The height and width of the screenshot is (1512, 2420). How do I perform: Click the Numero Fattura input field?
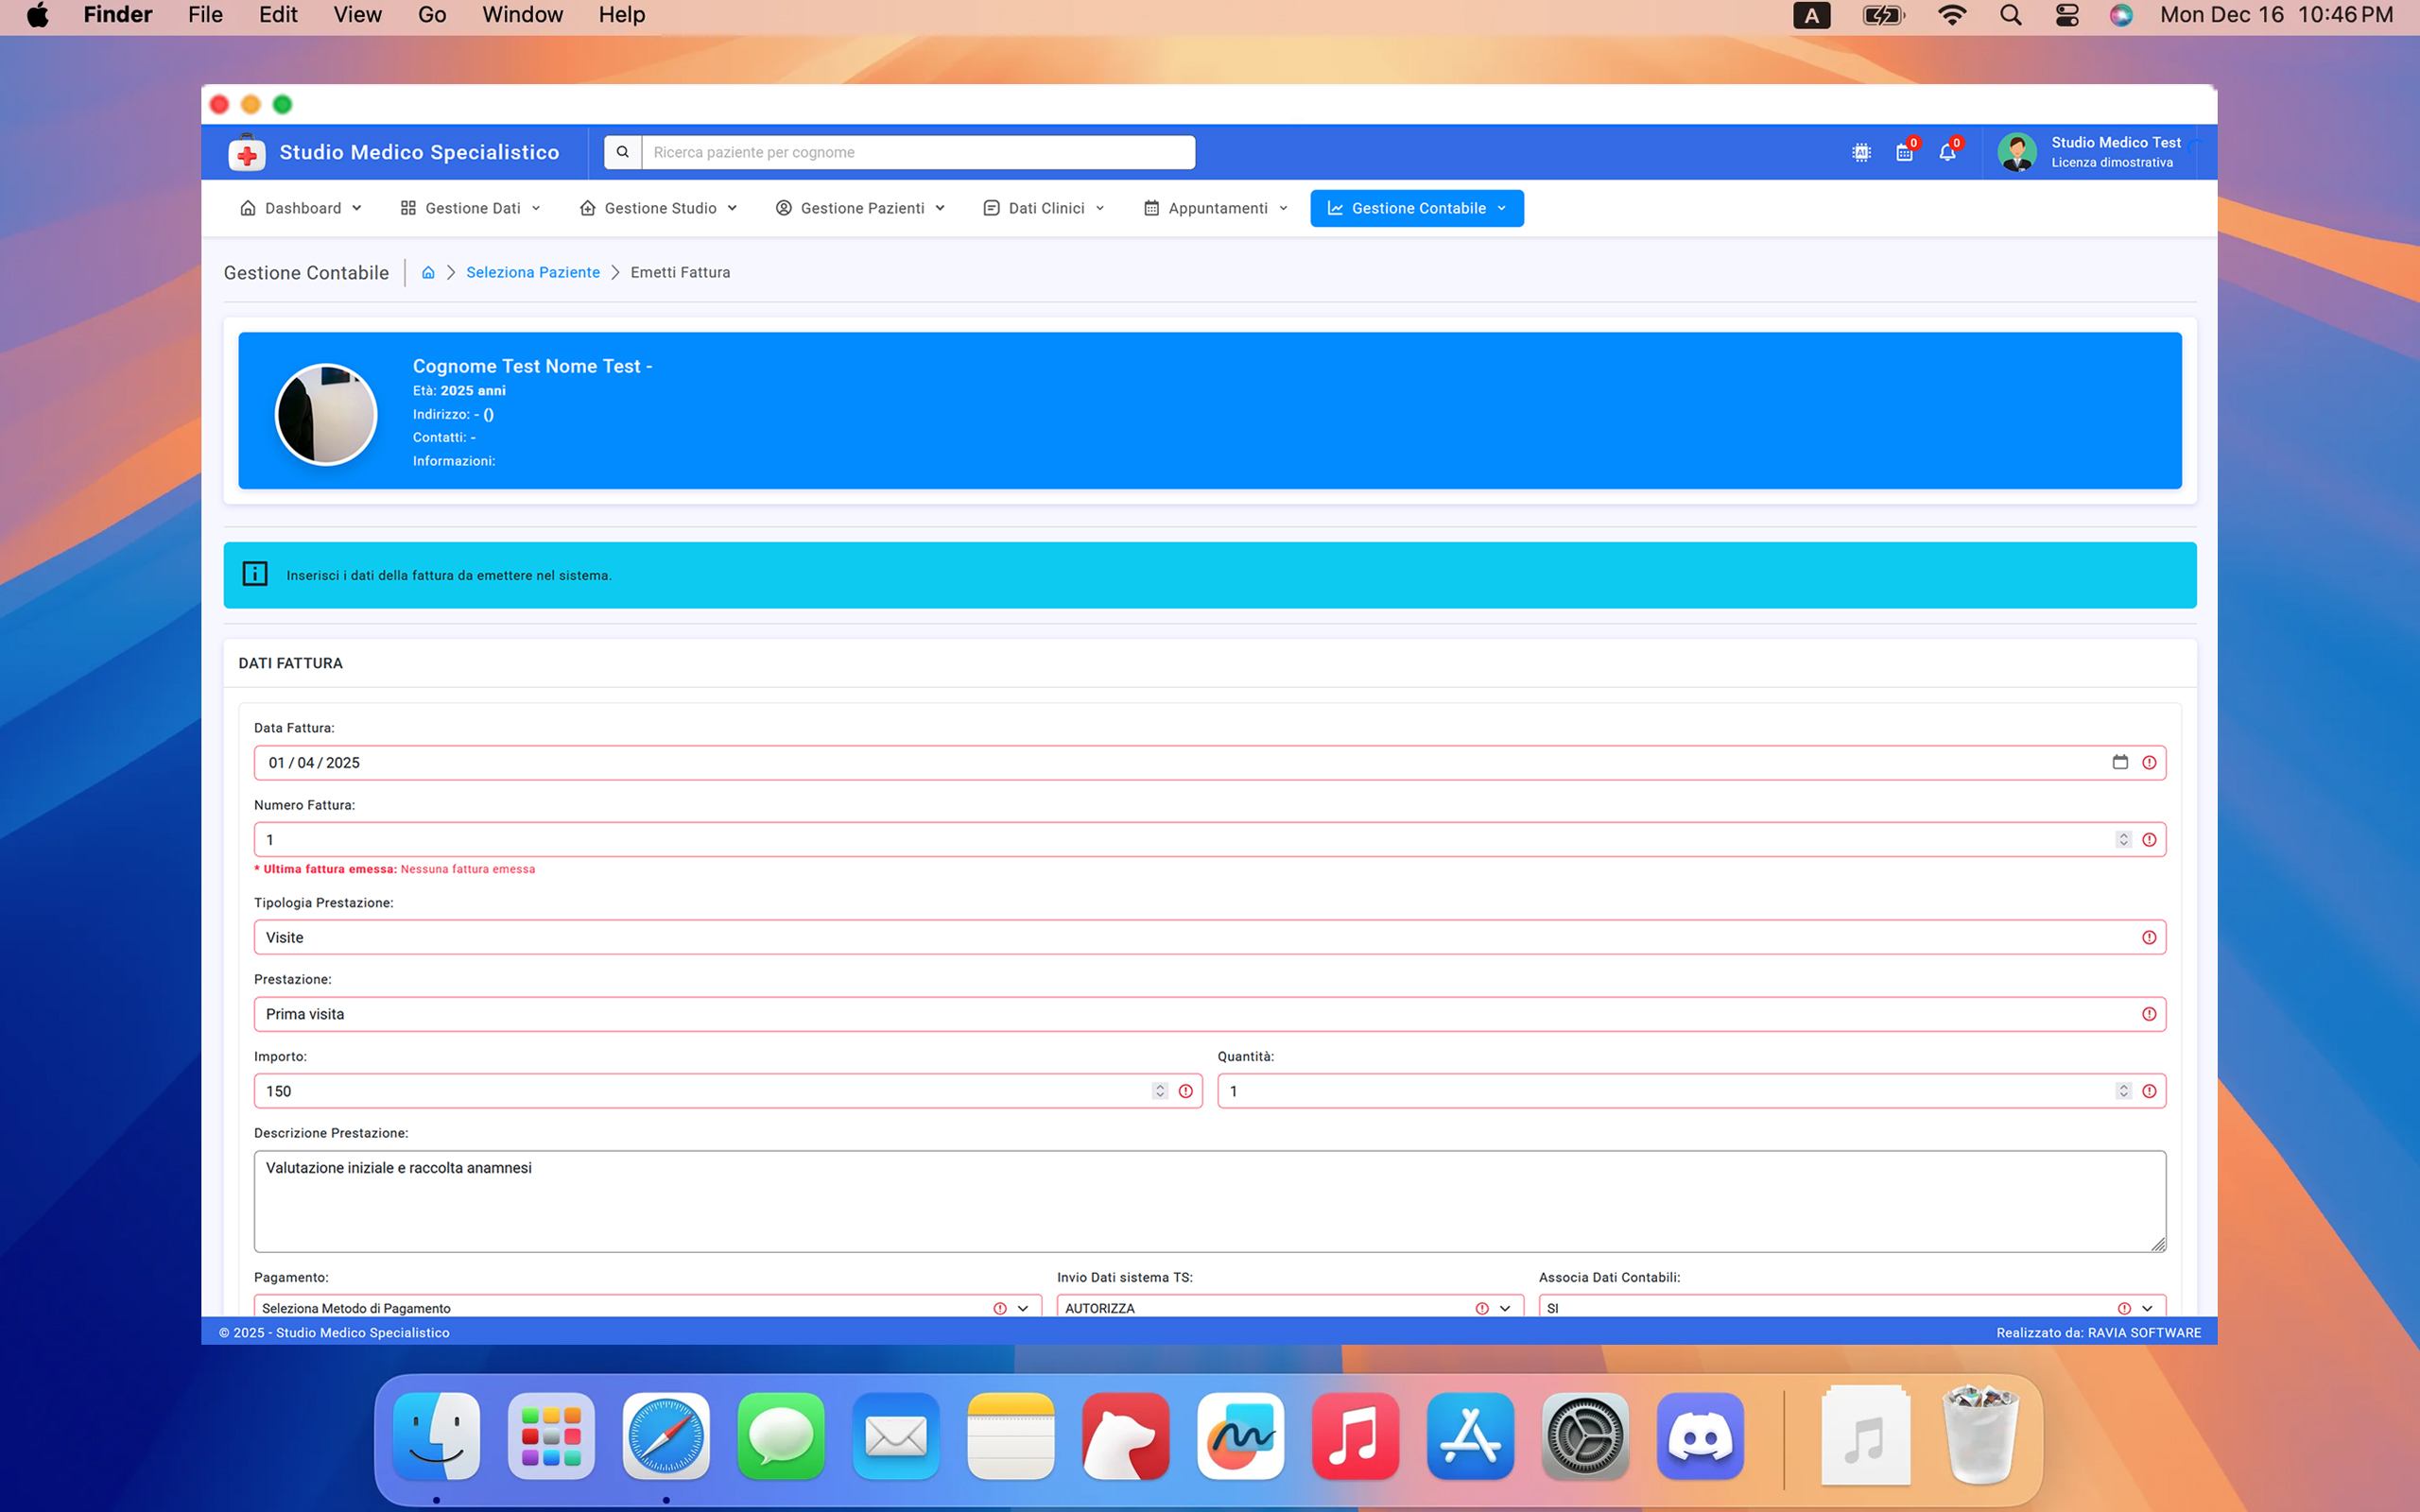1210,840
